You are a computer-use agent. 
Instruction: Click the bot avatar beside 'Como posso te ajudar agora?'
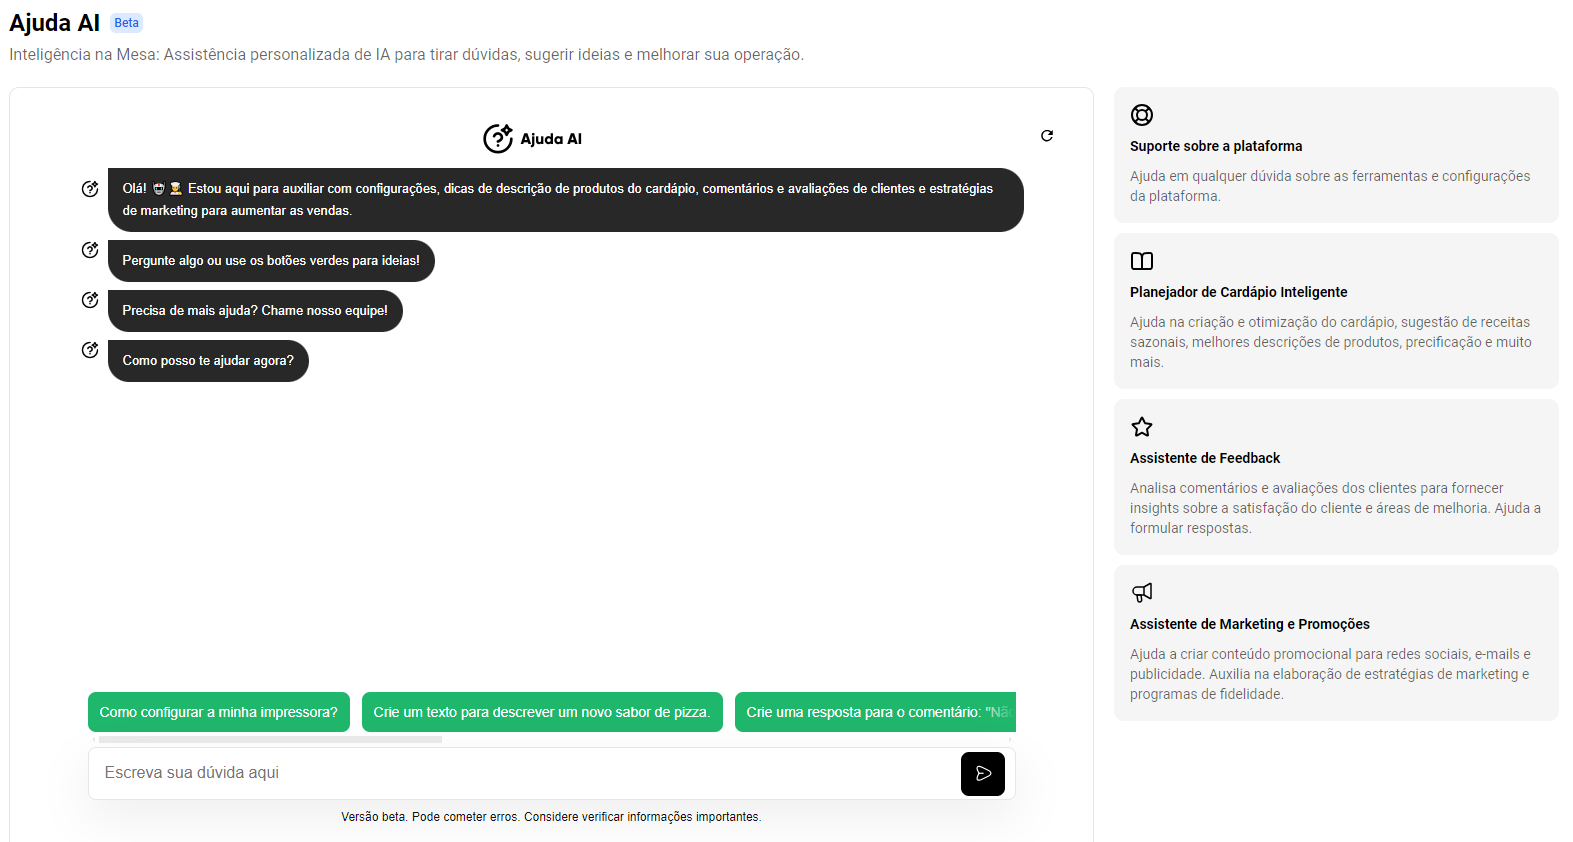[x=90, y=350]
